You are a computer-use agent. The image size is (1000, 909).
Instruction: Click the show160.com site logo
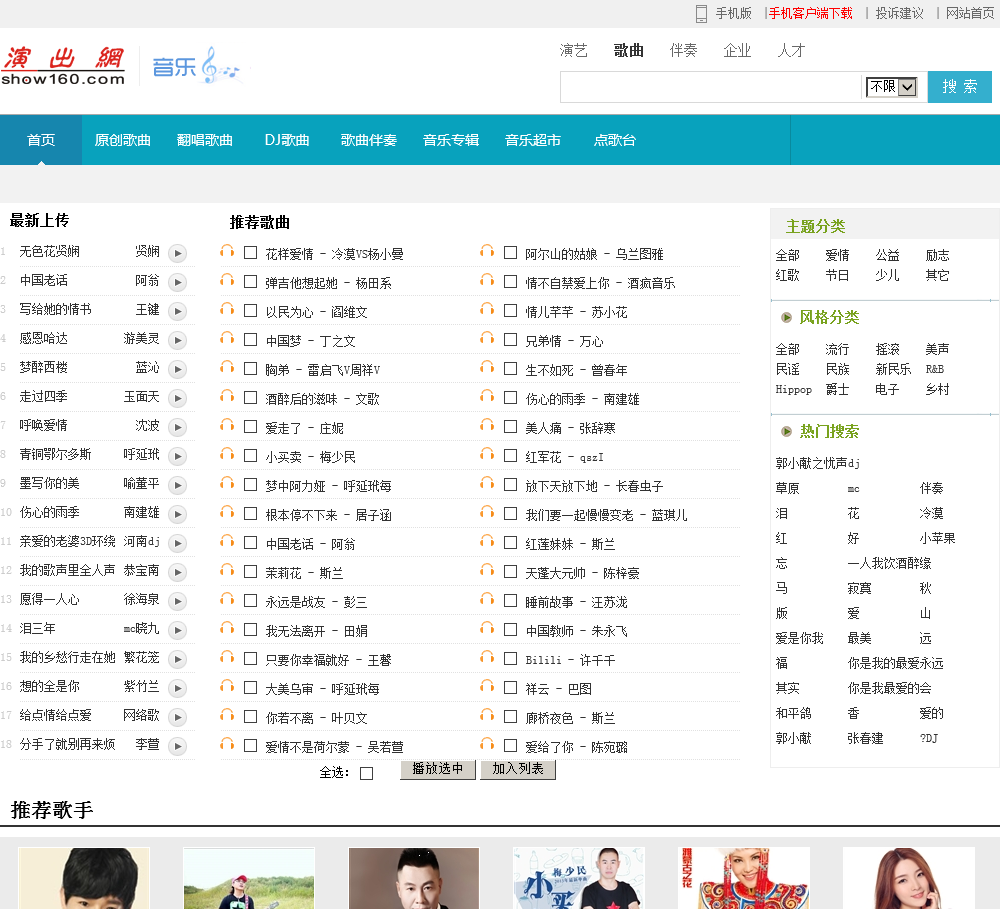pos(63,66)
